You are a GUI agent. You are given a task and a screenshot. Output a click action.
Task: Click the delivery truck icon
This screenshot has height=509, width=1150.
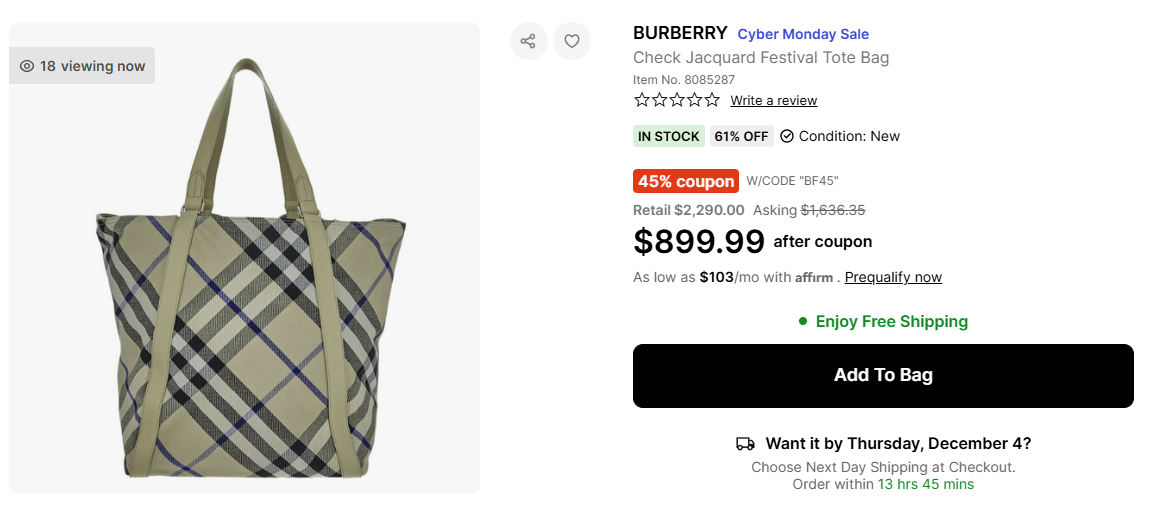(745, 444)
